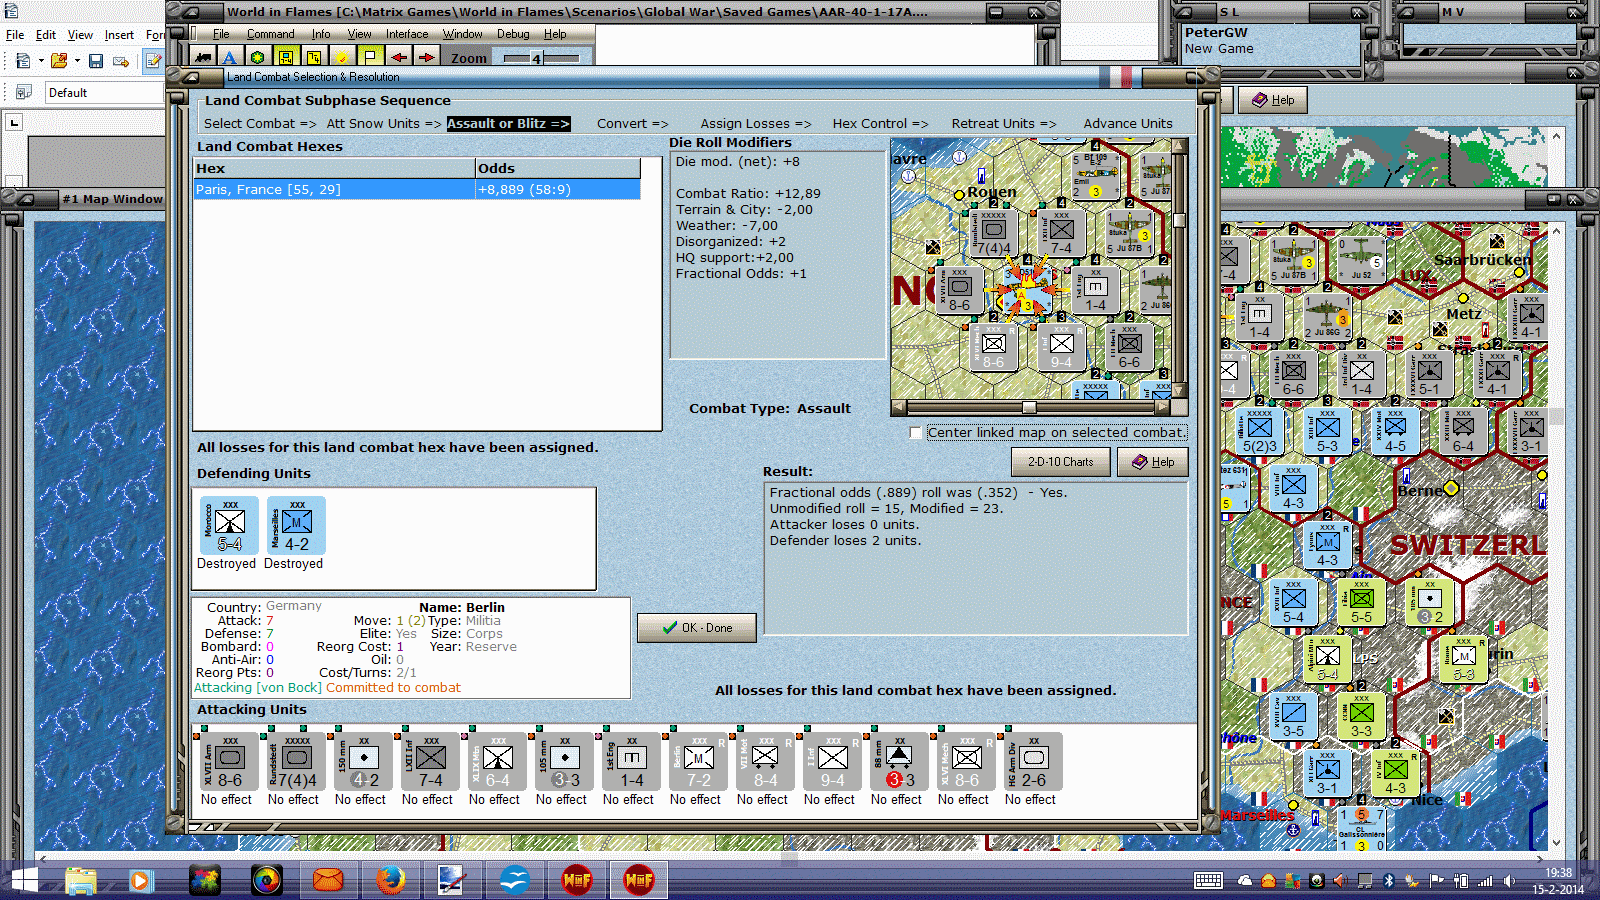1600x900 pixels.
Task: Click the open folder icon in the office toolbar
Action: click(59, 61)
